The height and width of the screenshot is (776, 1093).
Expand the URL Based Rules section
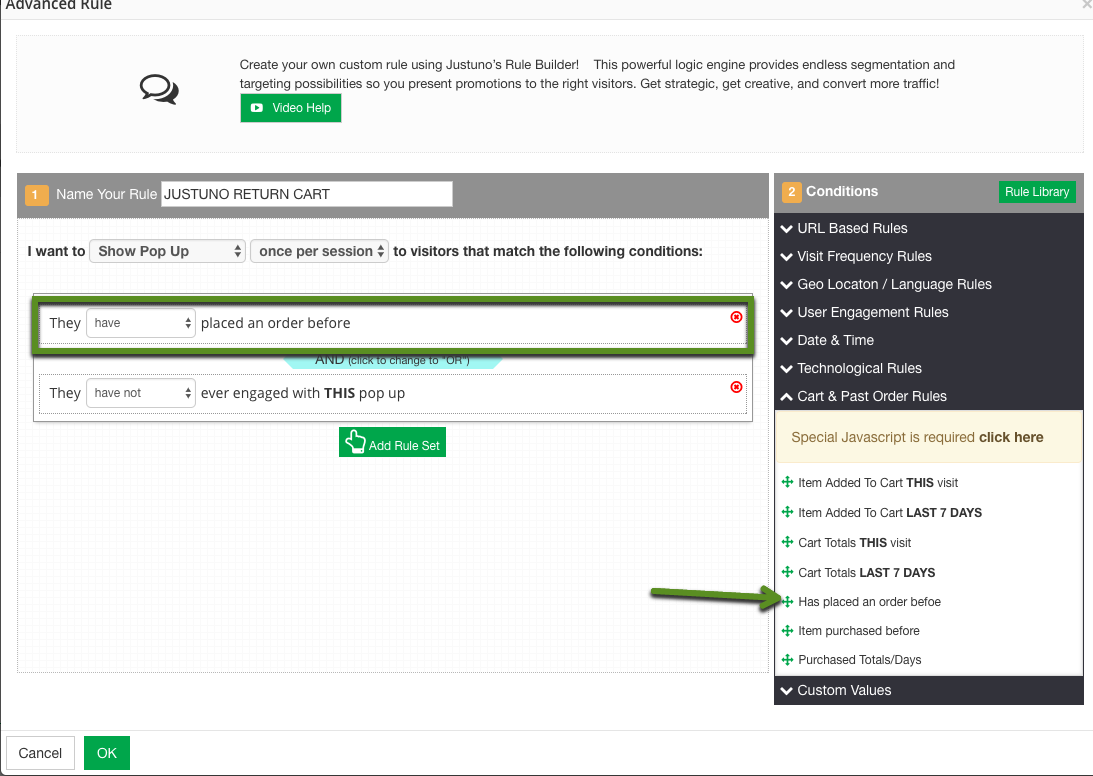click(x=852, y=228)
